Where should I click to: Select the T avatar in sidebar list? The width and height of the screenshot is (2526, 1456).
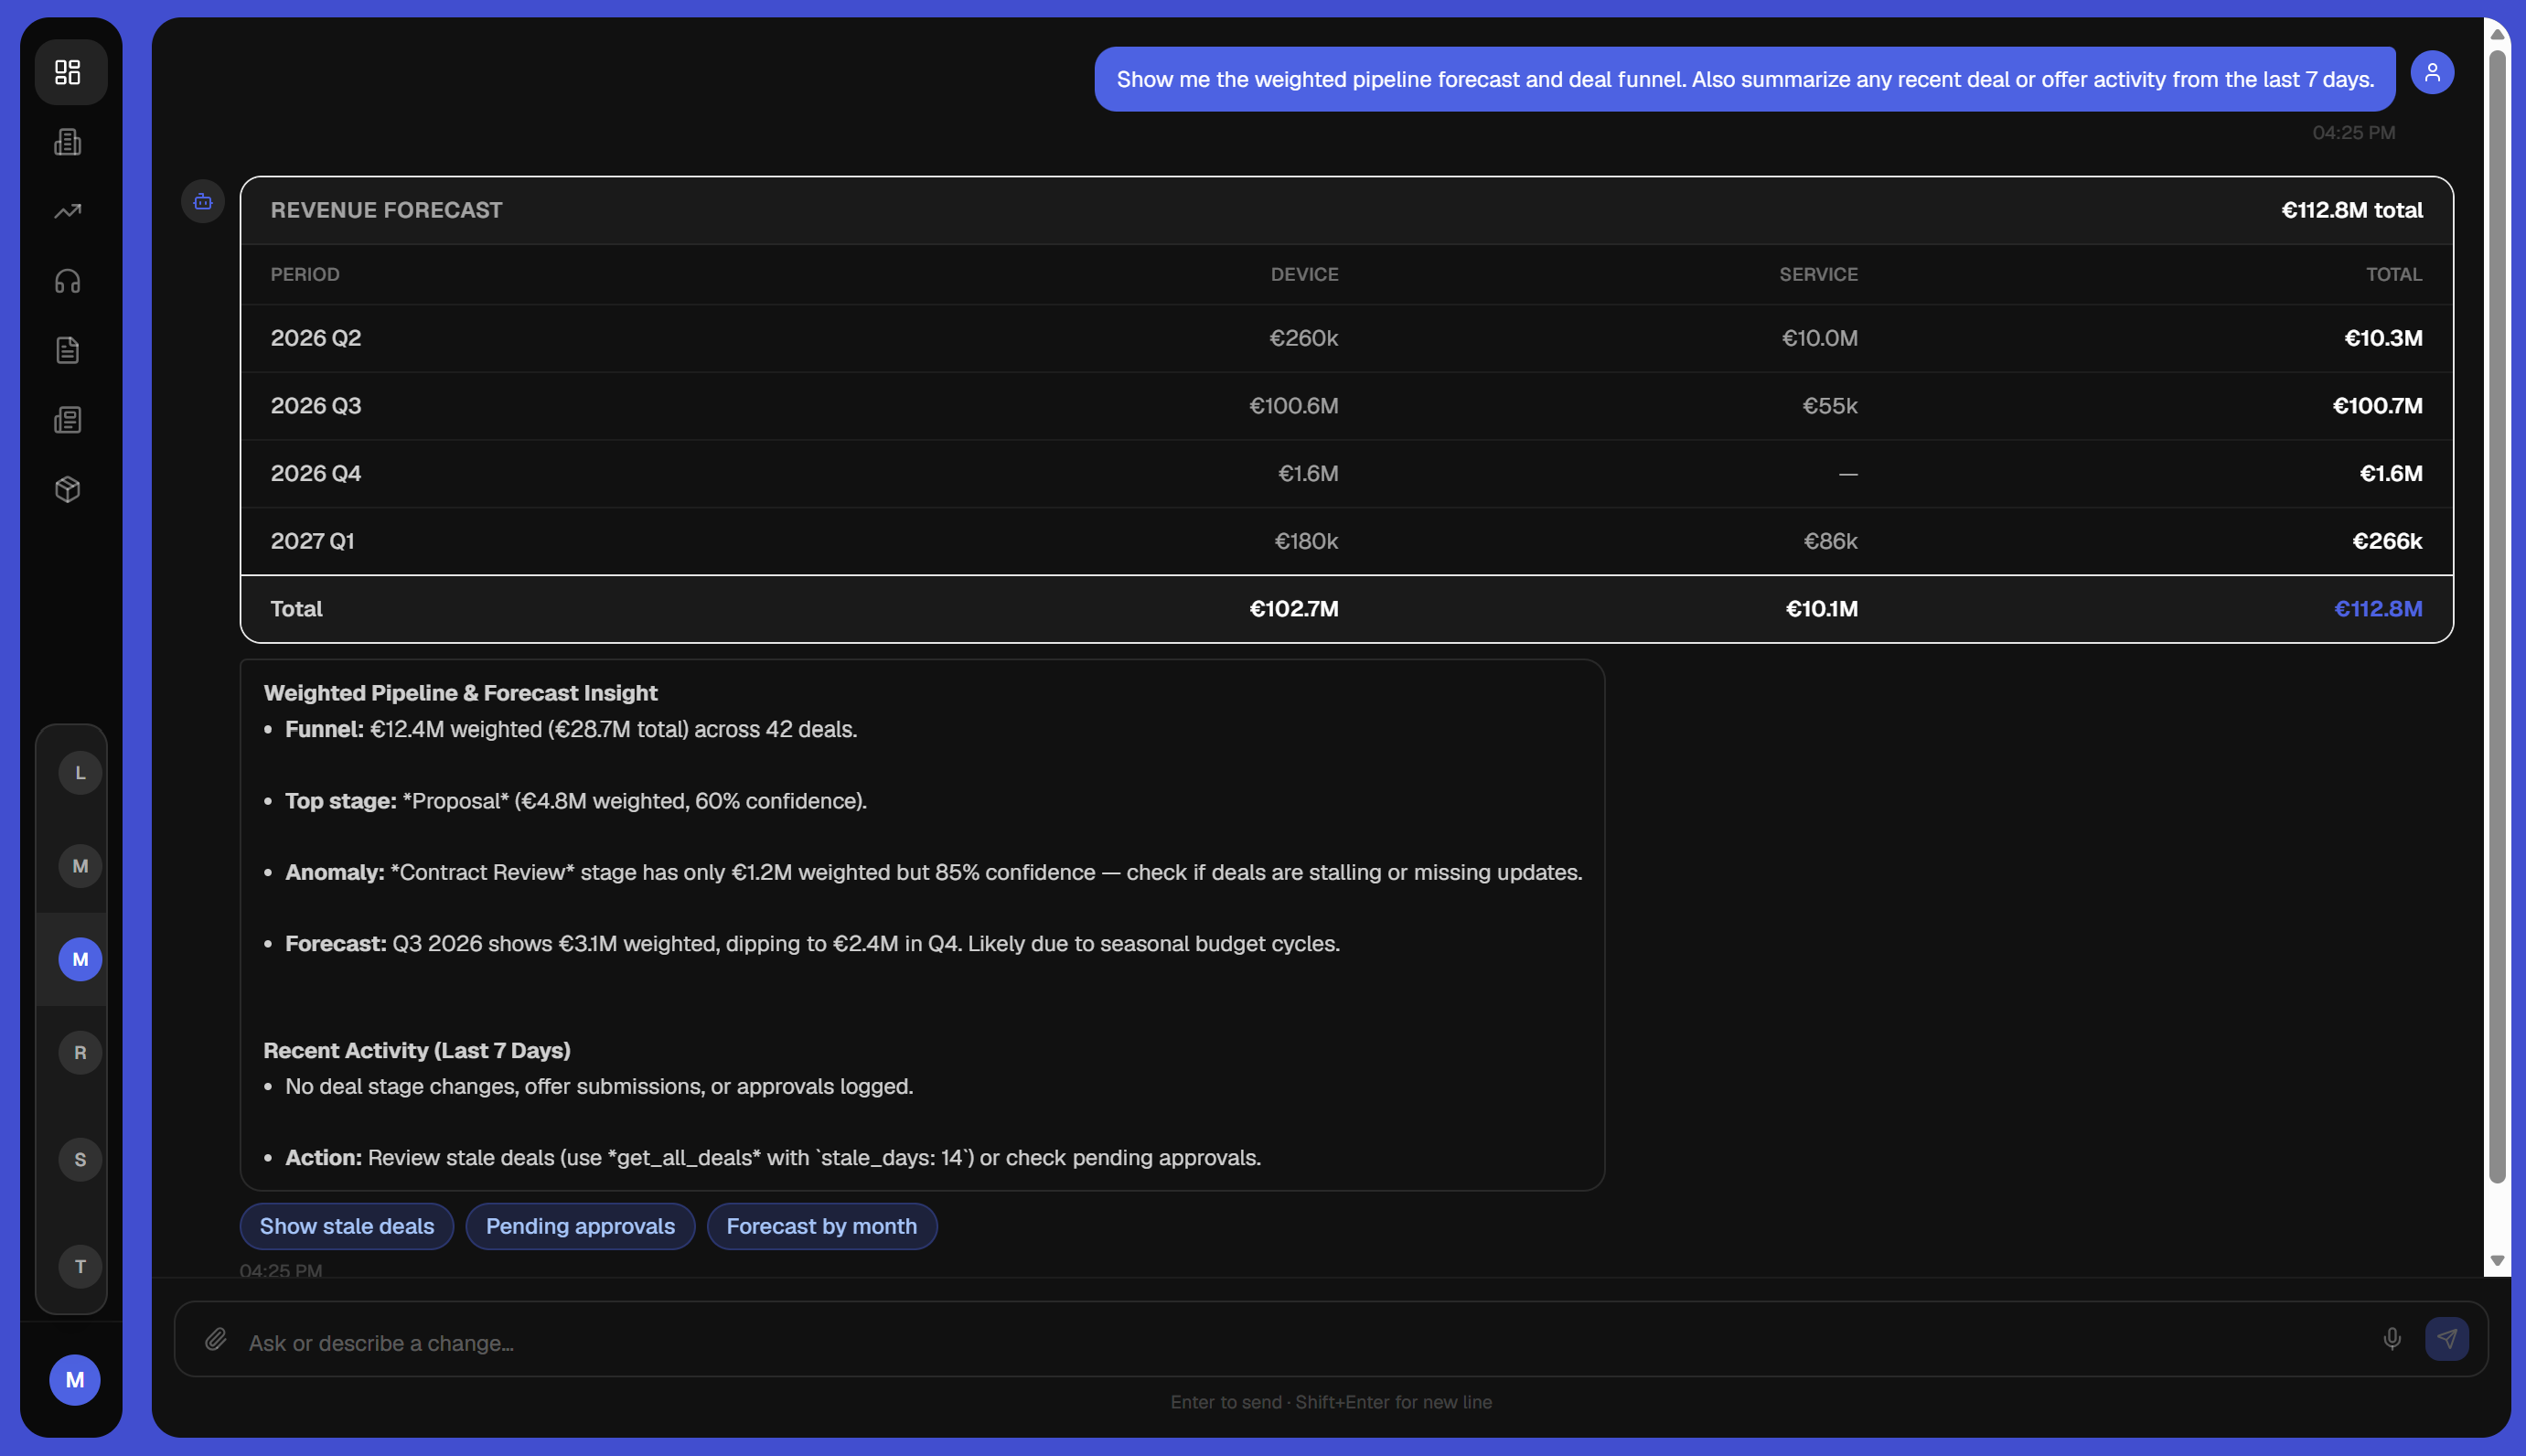tap(80, 1267)
